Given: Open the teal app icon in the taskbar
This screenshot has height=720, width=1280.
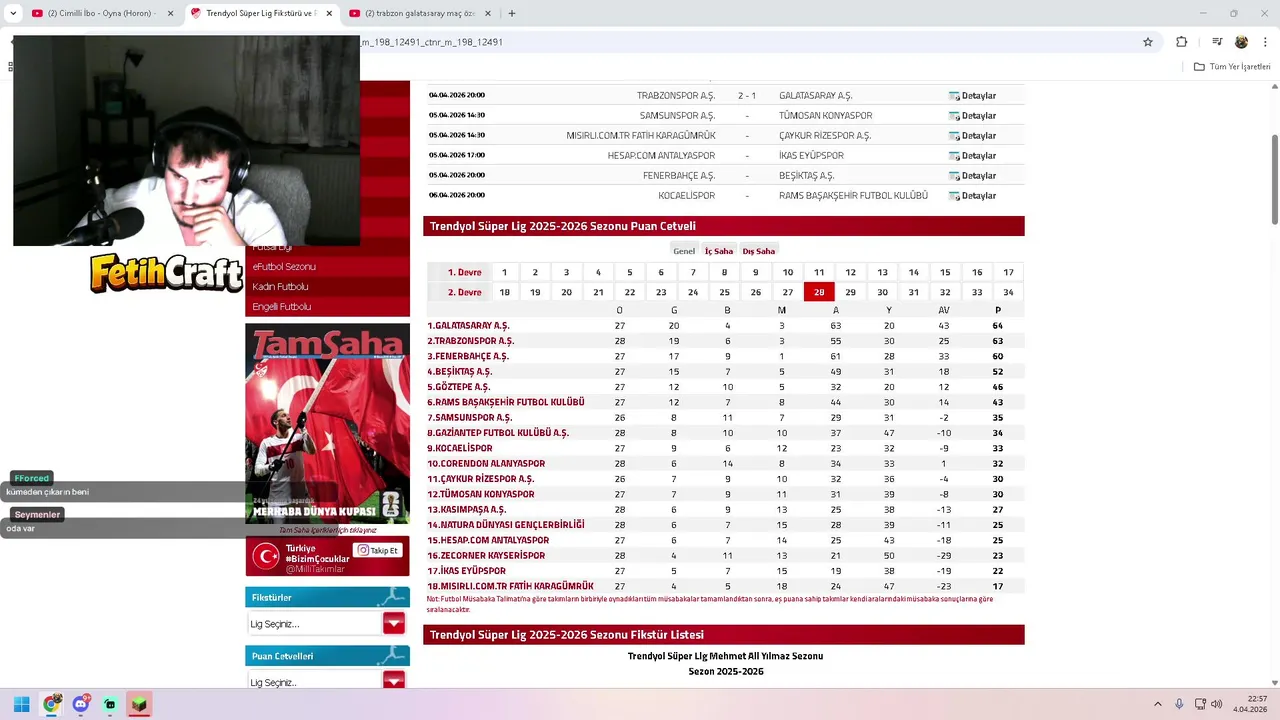Looking at the screenshot, I should click(x=110, y=704).
